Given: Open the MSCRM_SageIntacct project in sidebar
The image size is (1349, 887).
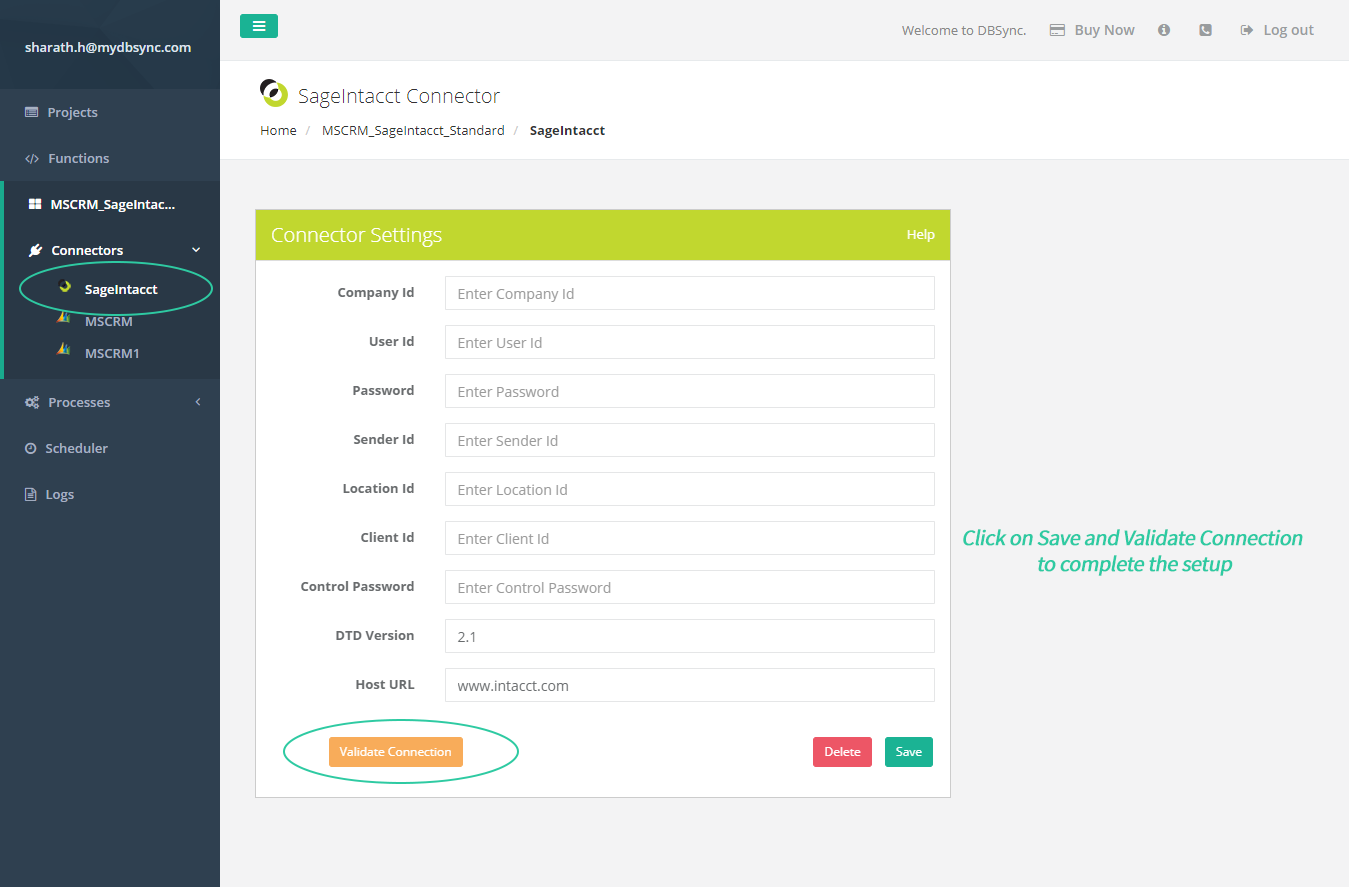Looking at the screenshot, I should coord(112,204).
